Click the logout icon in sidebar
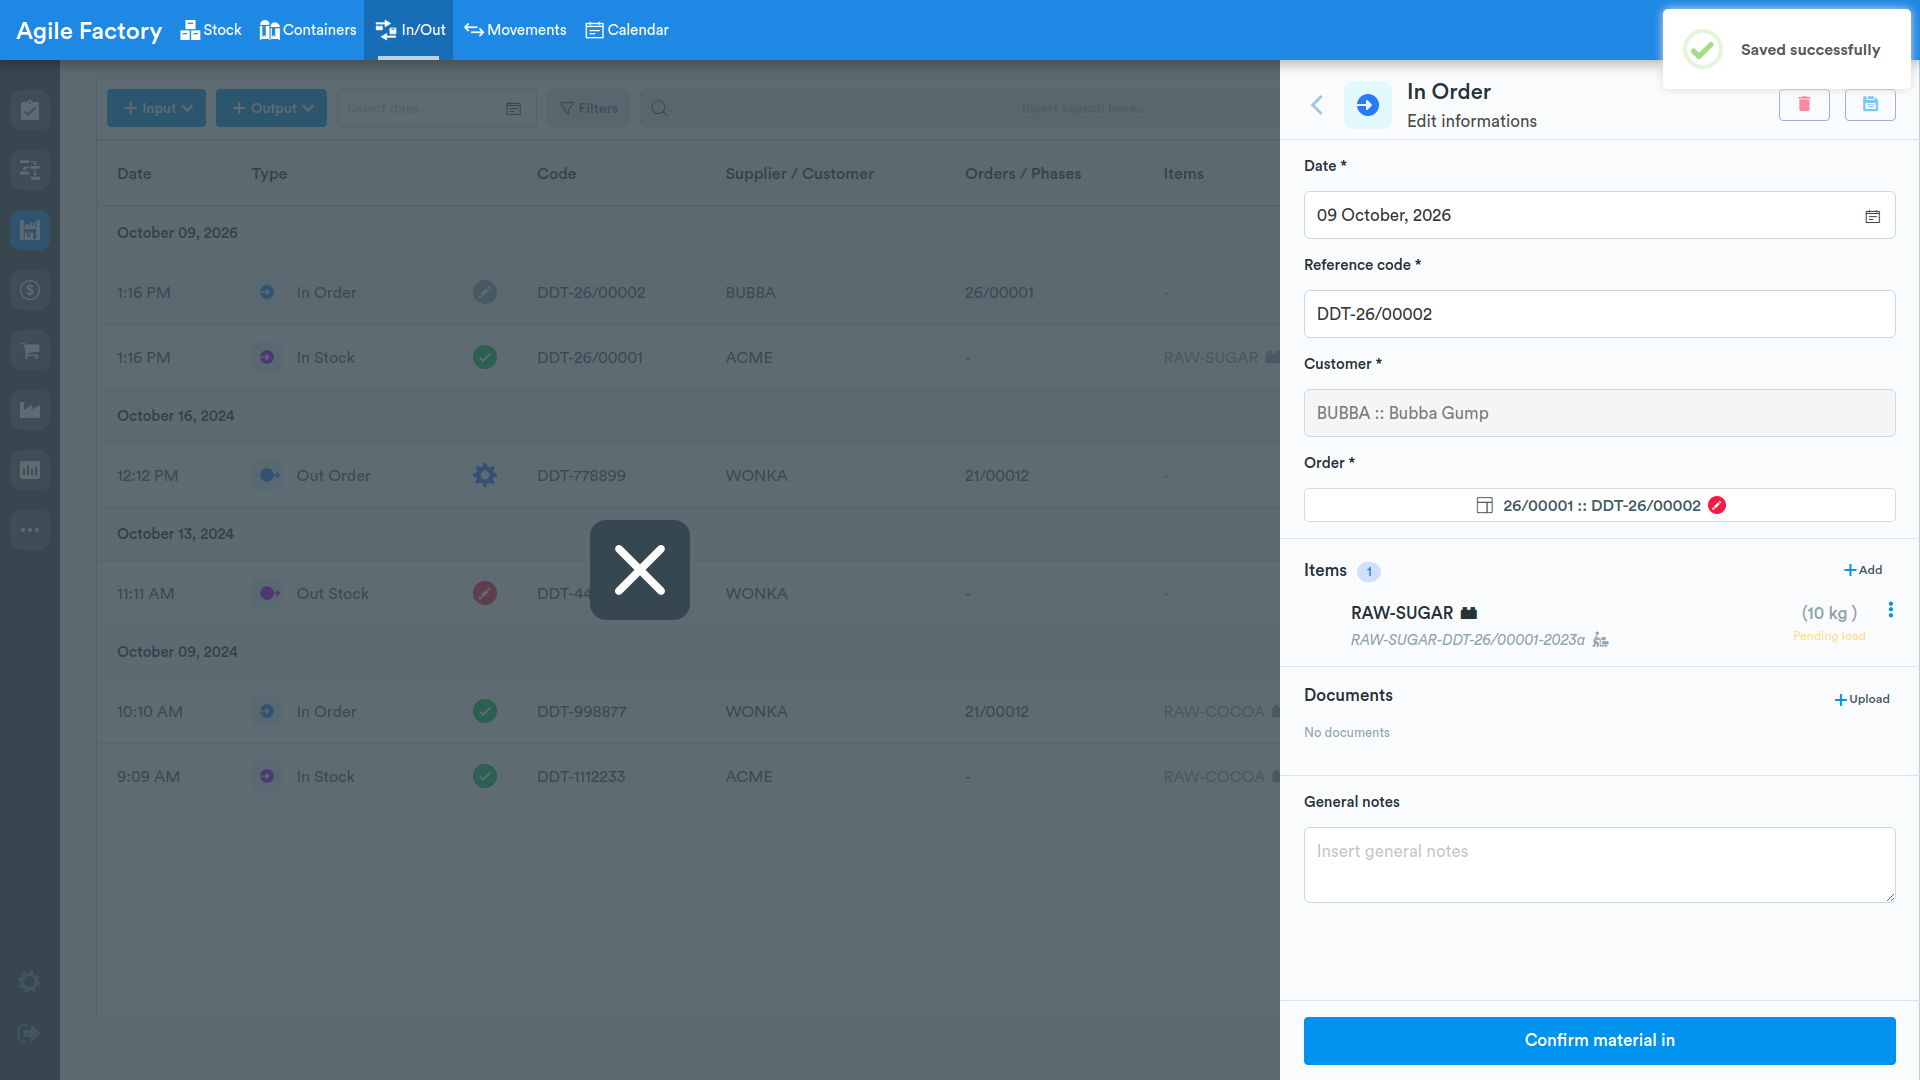1920x1080 pixels. pos(29,1034)
